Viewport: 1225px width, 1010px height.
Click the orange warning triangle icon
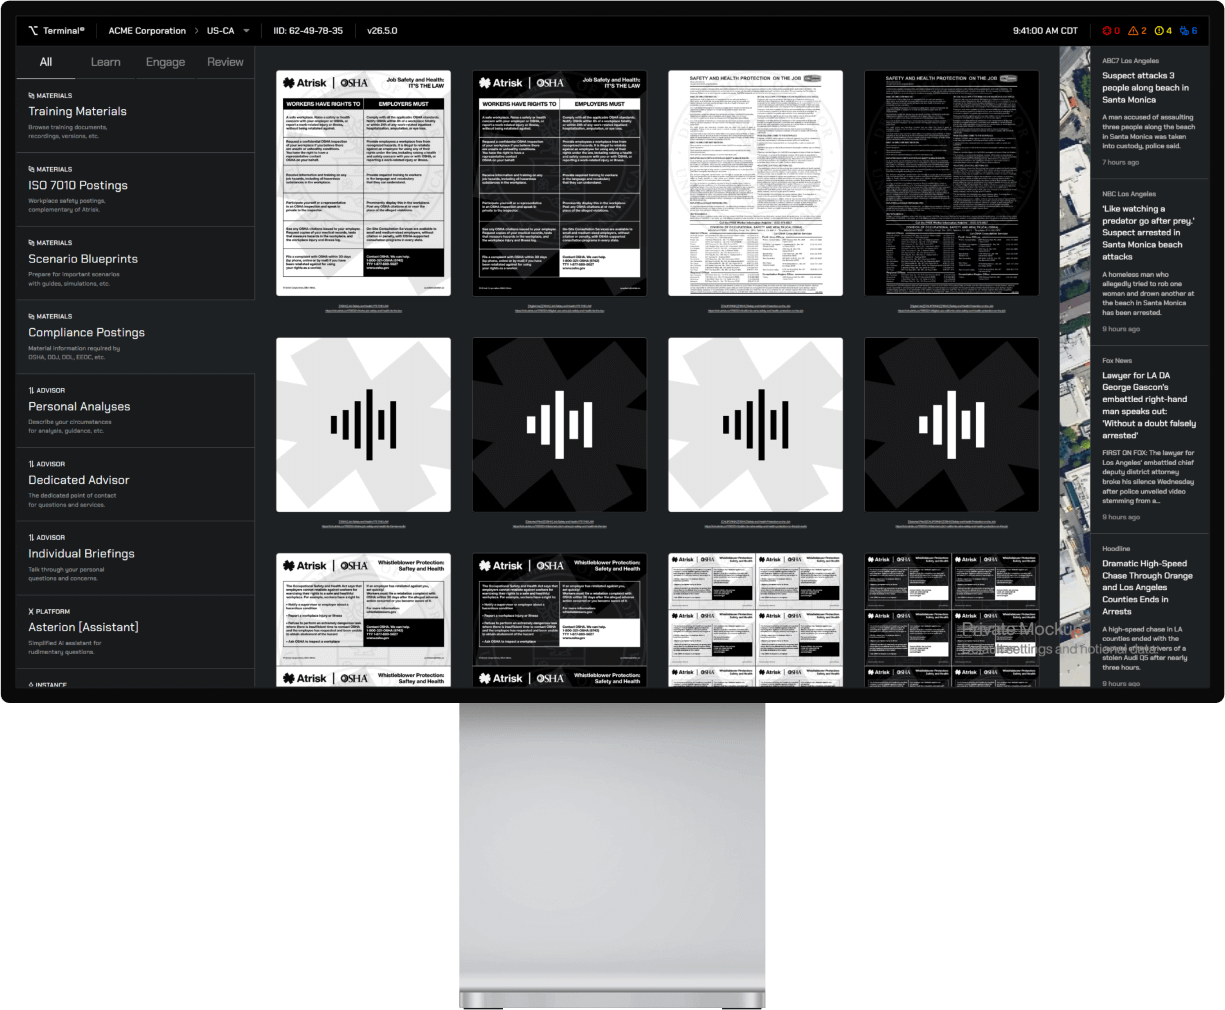1133,31
